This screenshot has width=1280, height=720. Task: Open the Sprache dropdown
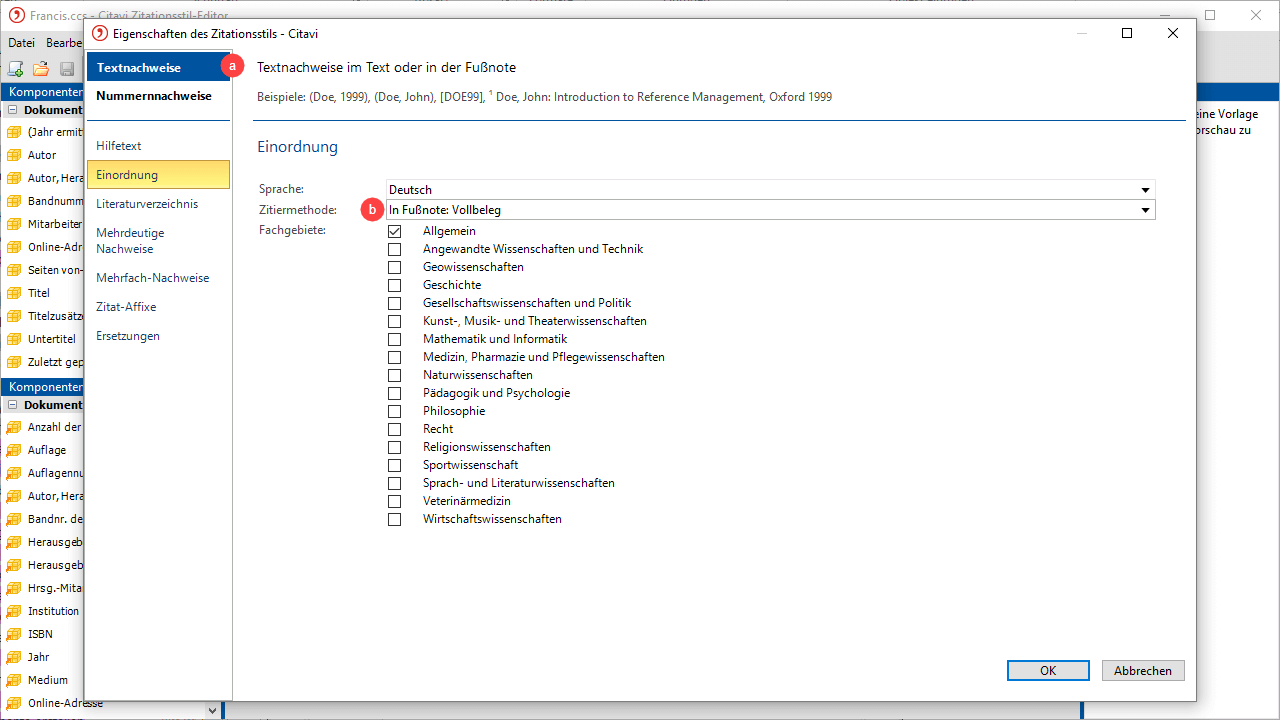tap(1145, 190)
